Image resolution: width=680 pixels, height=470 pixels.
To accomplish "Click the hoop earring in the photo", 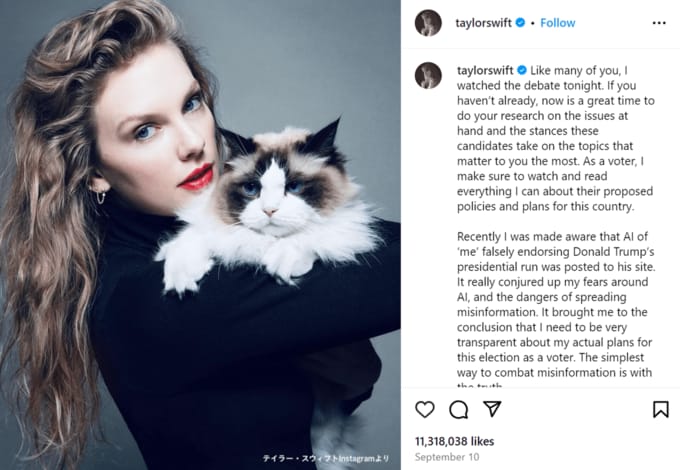I will 100,196.
